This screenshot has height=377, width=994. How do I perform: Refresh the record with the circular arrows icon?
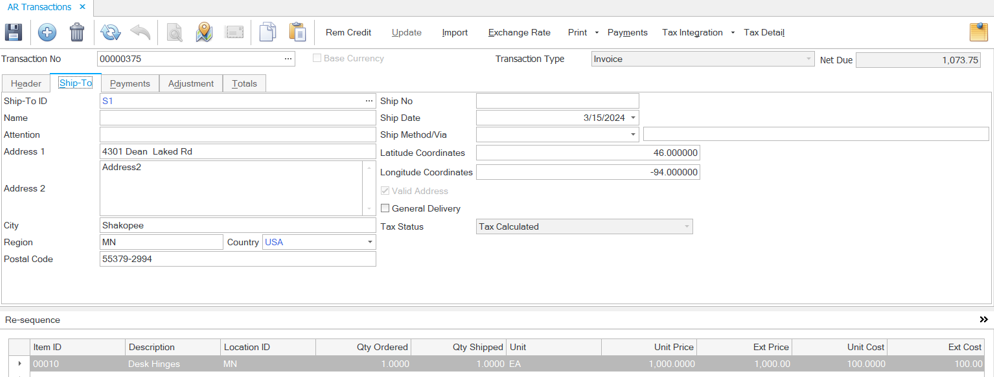coord(110,32)
